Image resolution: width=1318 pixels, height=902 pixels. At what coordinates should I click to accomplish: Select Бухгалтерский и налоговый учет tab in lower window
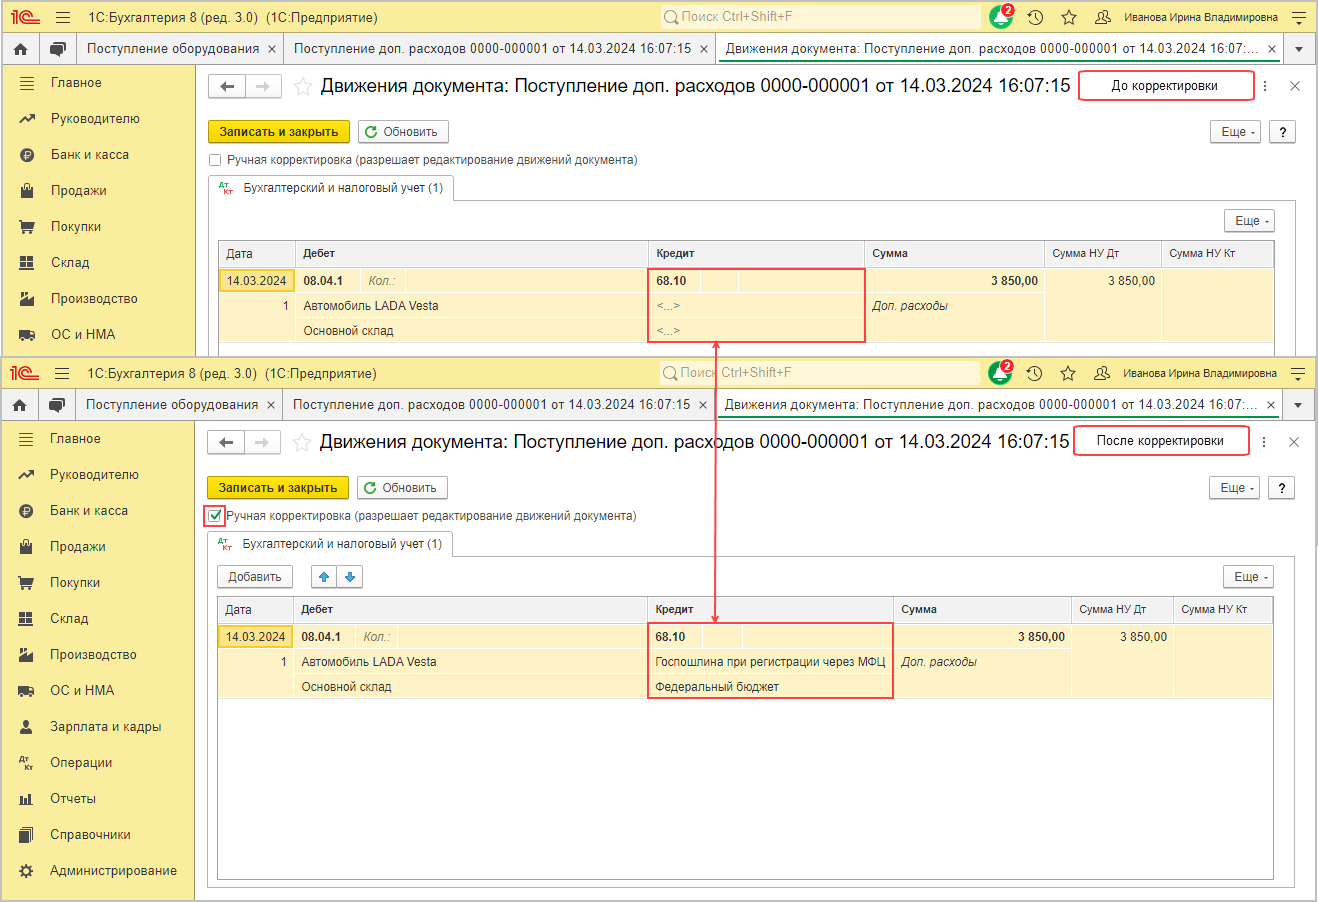click(331, 544)
